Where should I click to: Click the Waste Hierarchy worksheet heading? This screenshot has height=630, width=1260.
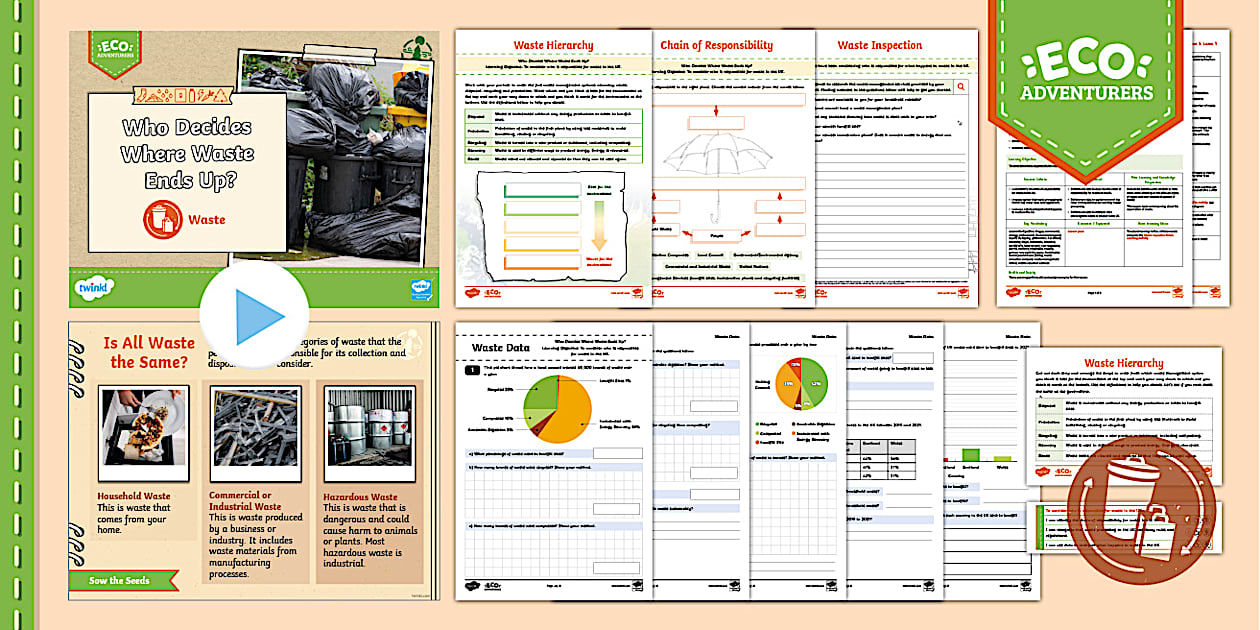553,45
